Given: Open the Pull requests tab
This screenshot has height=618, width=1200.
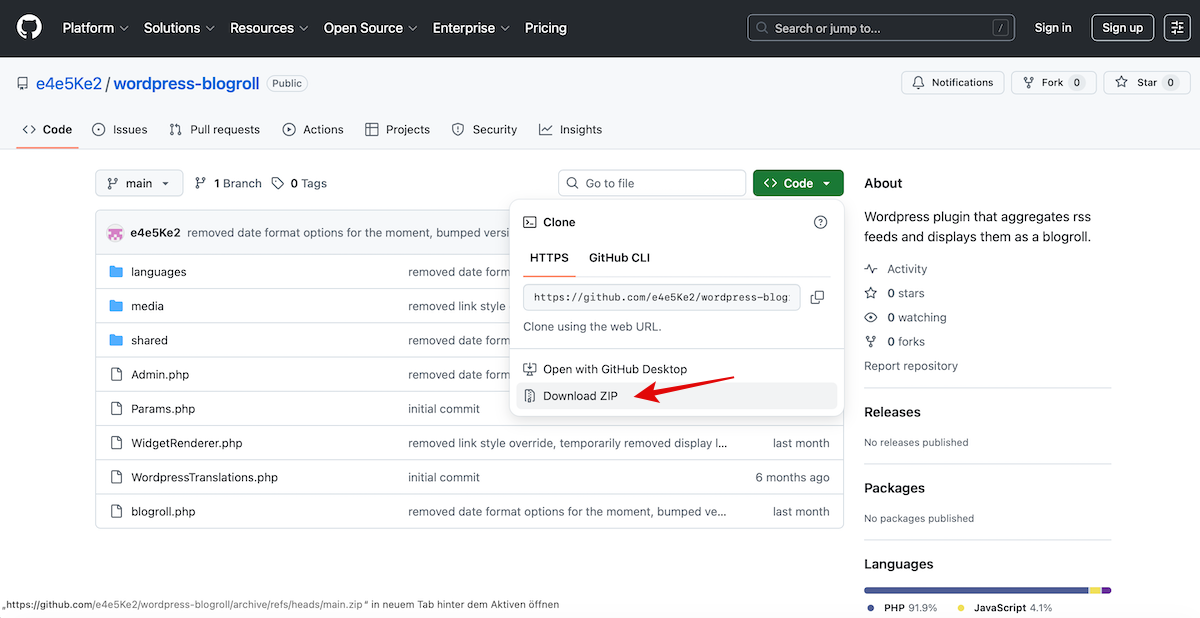Looking at the screenshot, I should (214, 130).
